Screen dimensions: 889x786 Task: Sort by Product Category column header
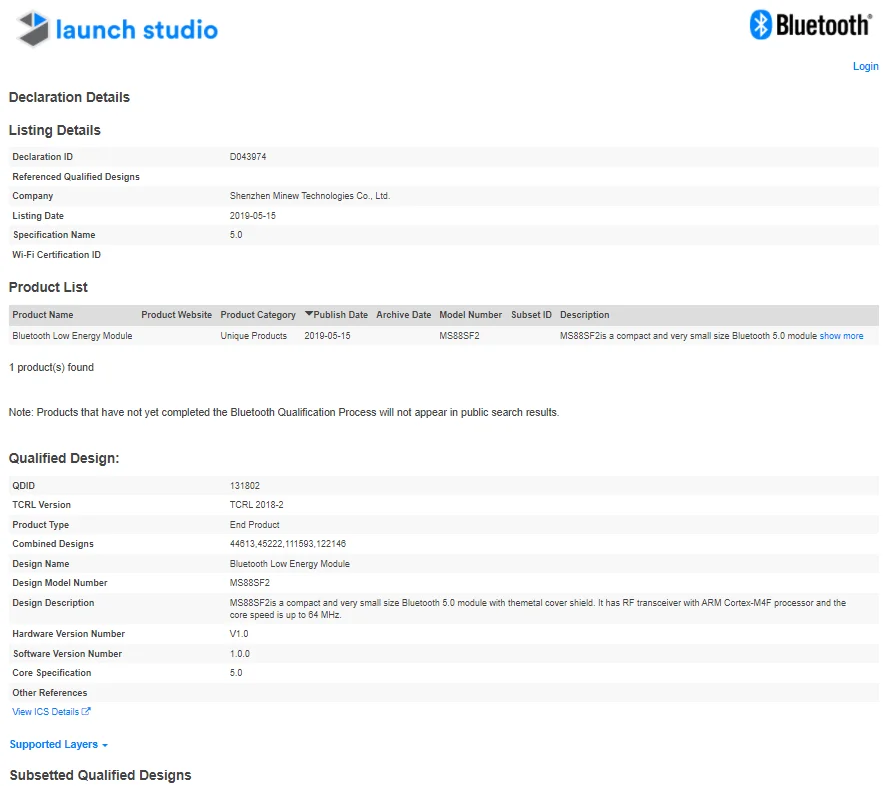tap(258, 315)
